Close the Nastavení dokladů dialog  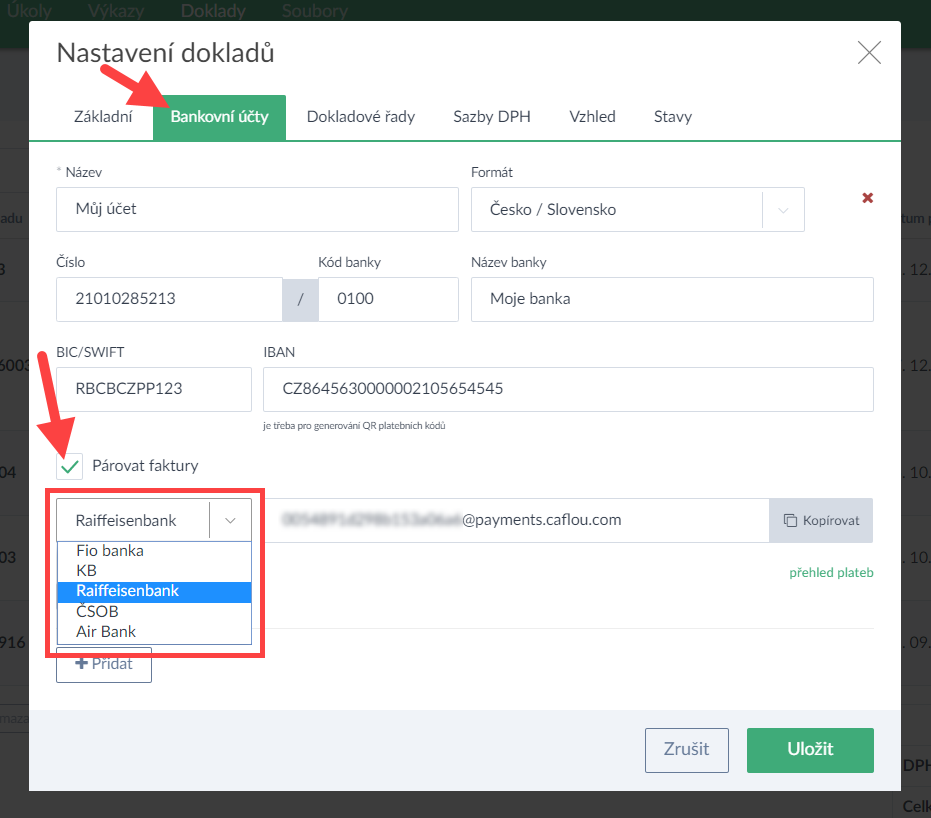click(869, 53)
